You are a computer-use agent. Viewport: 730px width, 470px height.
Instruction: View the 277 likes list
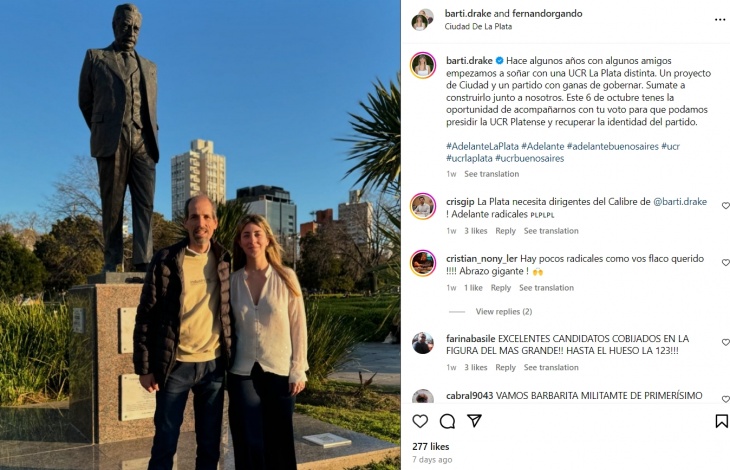[431, 446]
